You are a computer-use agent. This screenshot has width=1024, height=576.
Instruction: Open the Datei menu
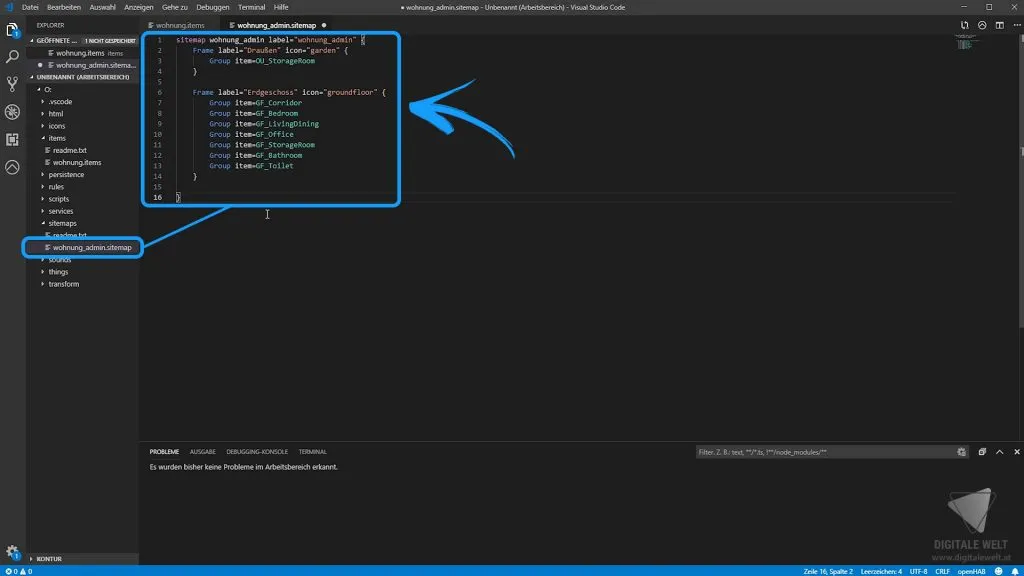pyautogui.click(x=30, y=7)
